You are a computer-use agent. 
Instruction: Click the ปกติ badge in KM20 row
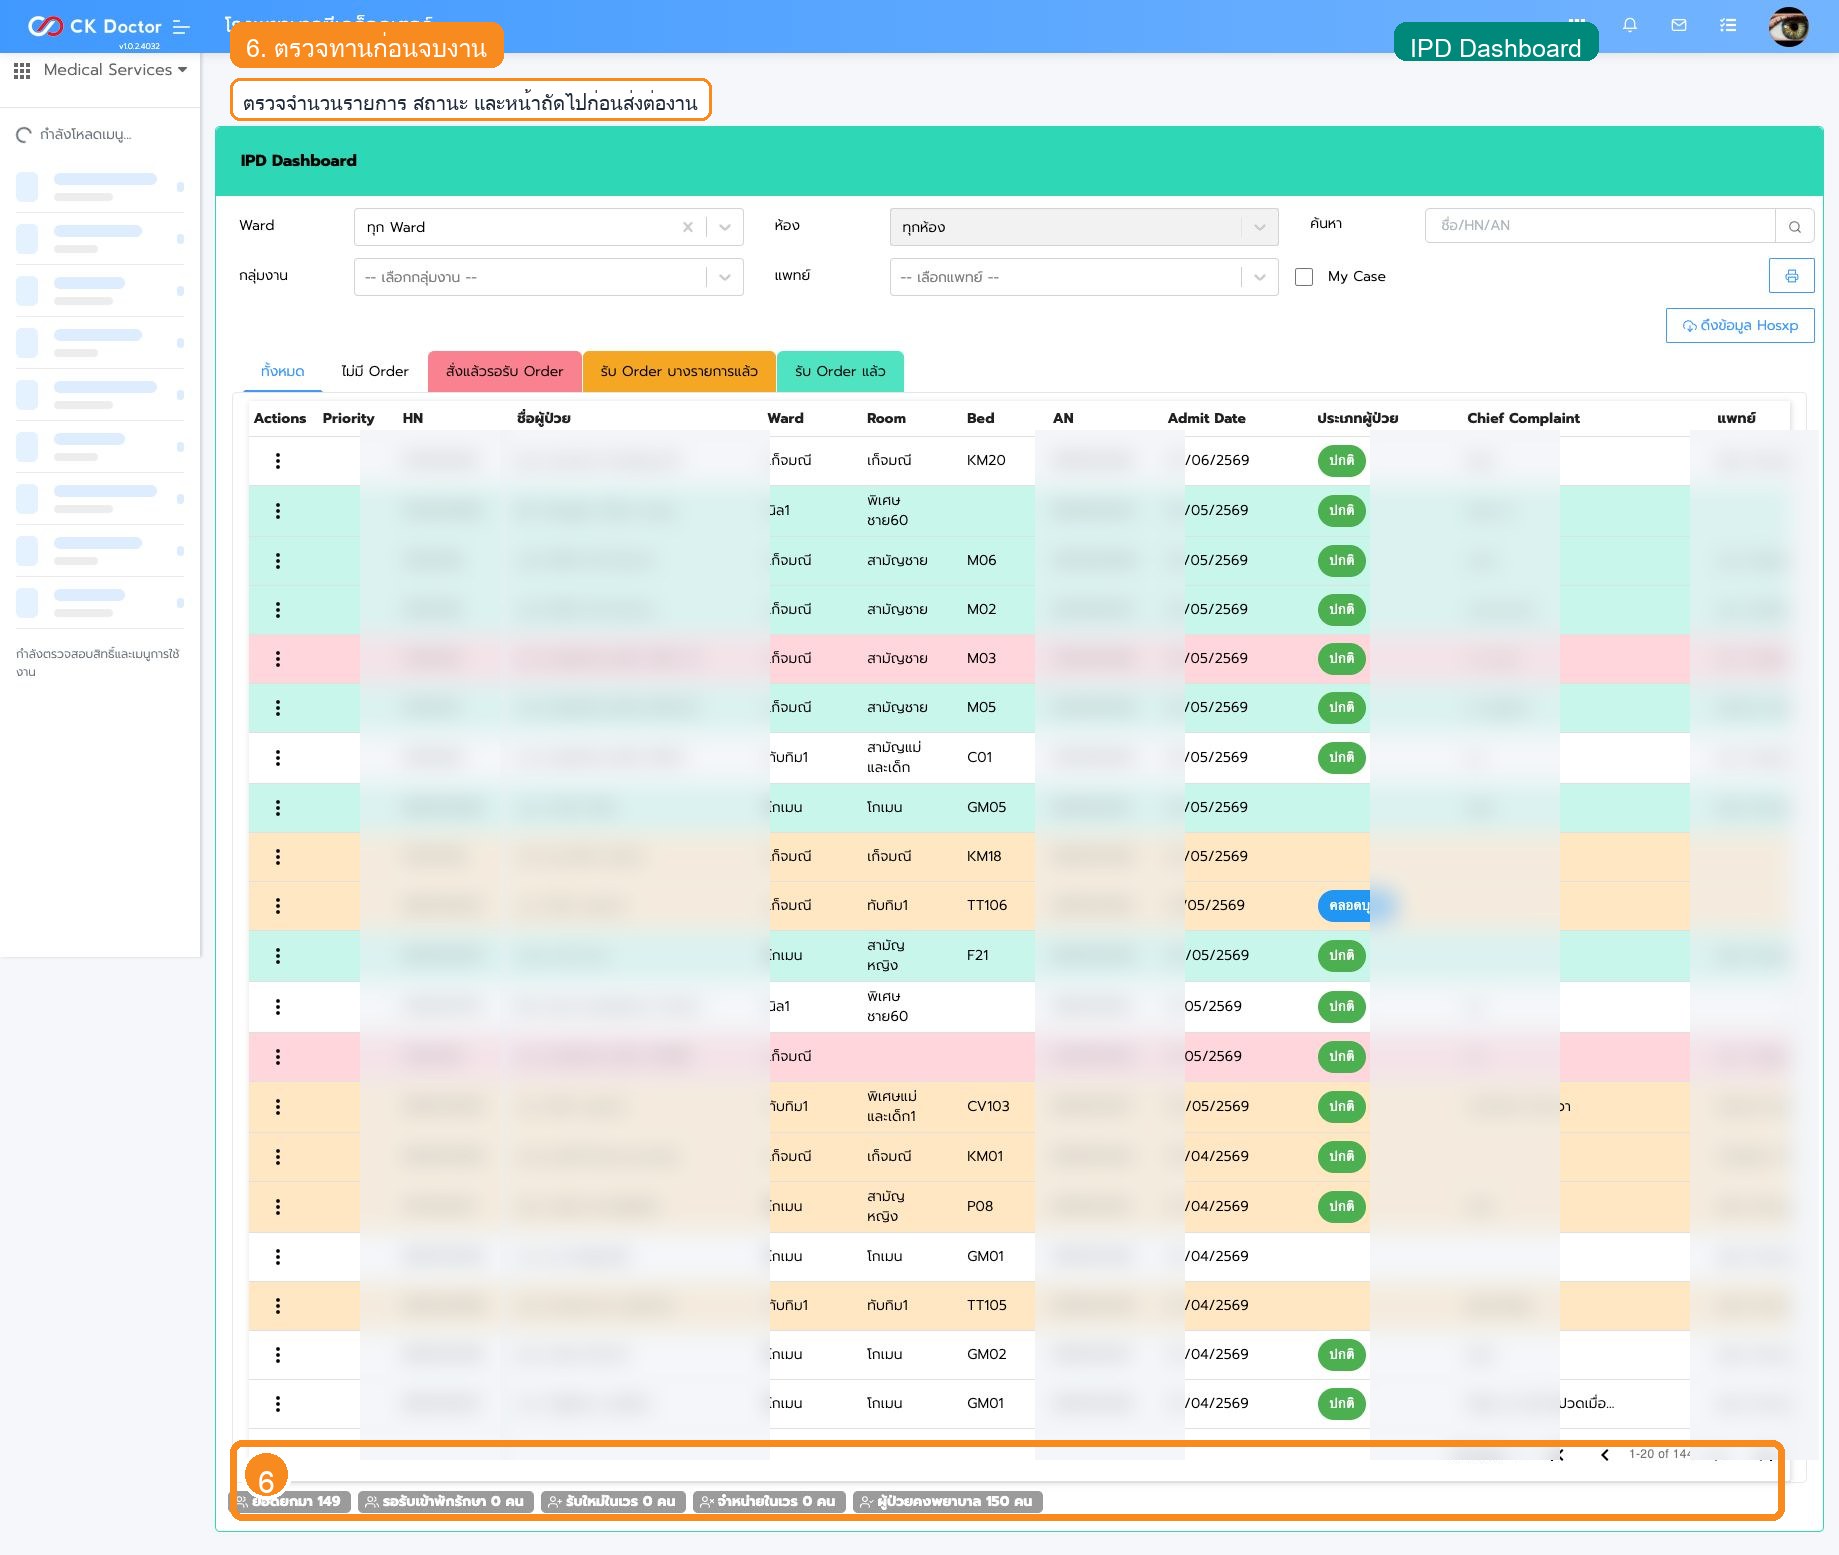(1341, 461)
